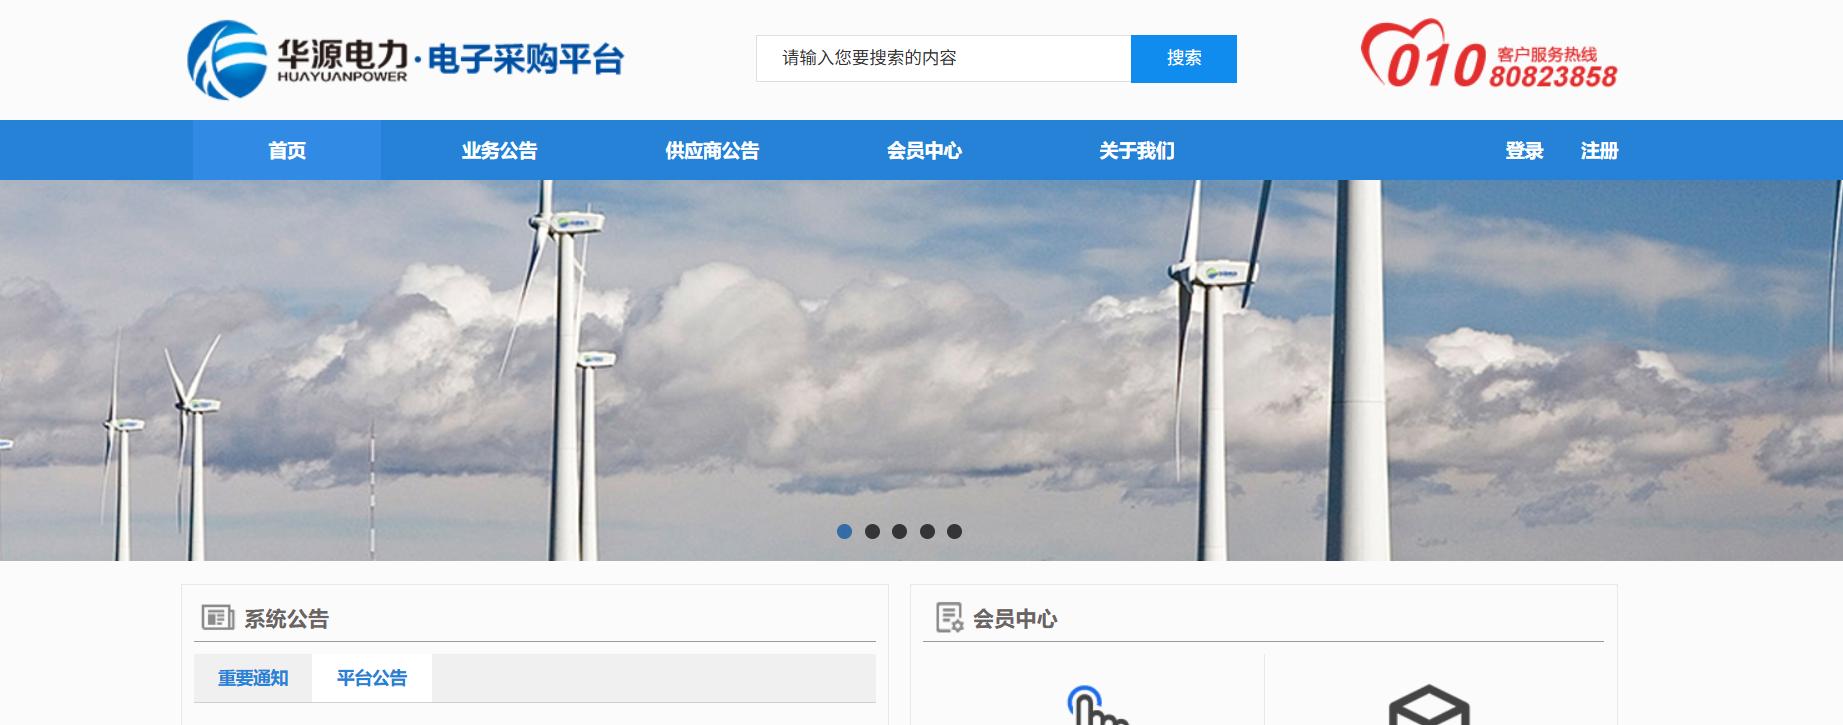Click the box package icon

(1429, 705)
